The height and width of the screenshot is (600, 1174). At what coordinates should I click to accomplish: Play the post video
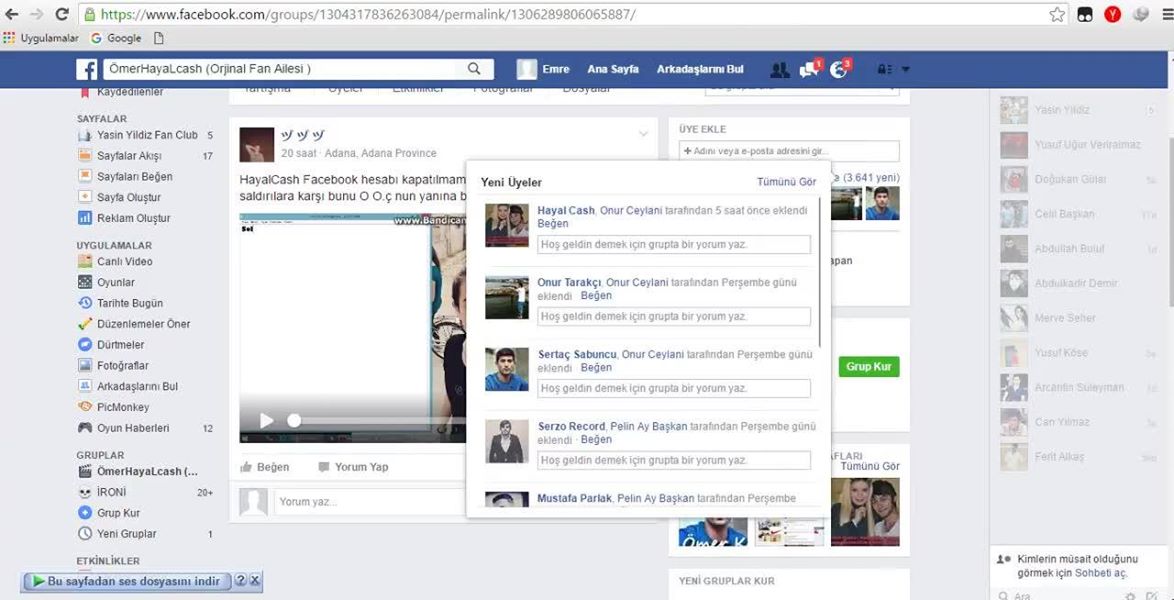[x=267, y=421]
